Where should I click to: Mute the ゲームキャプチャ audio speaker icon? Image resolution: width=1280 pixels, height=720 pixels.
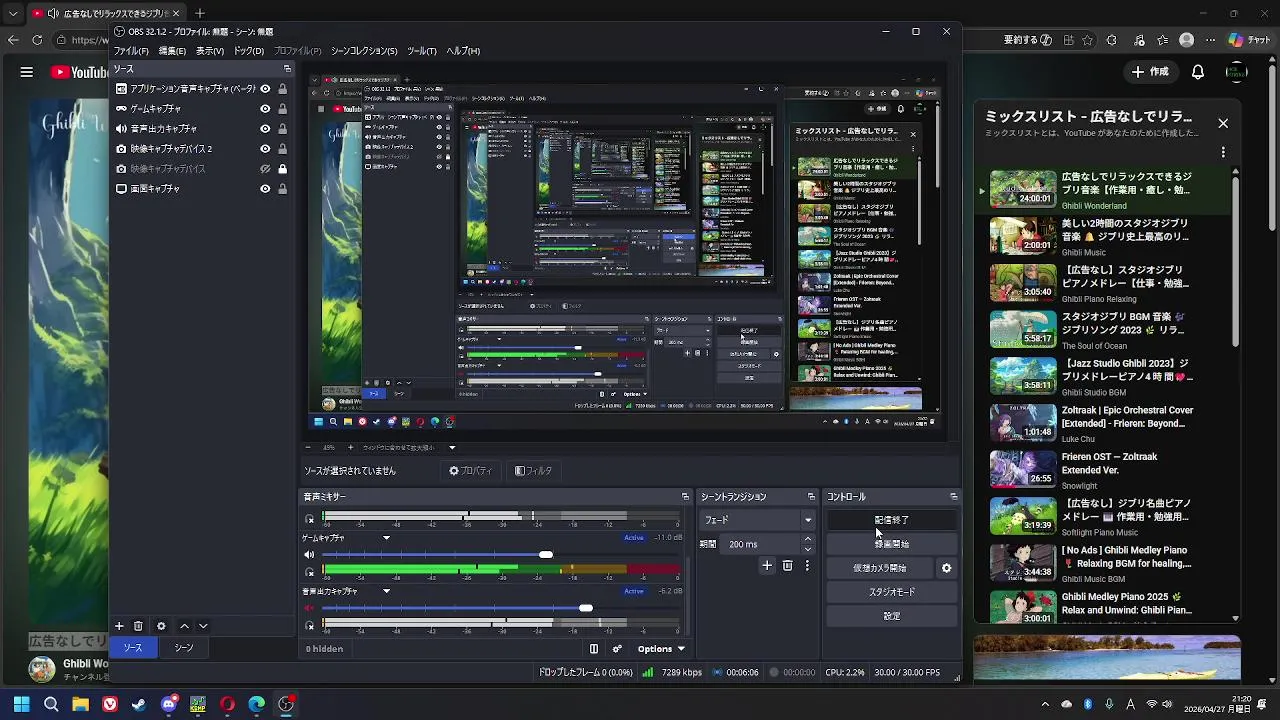[309, 554]
